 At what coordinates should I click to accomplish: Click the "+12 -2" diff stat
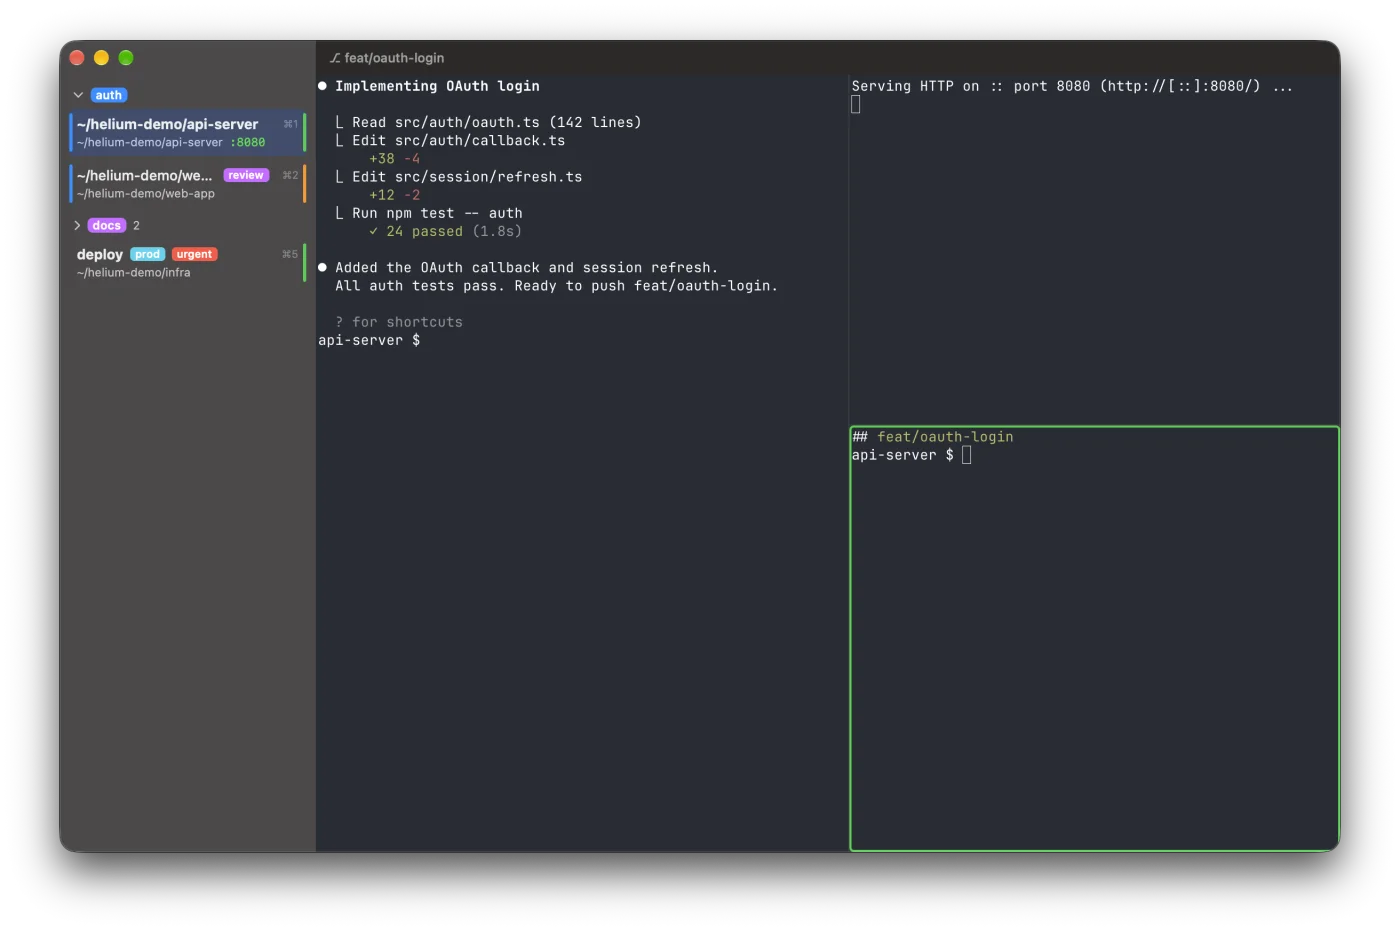(x=395, y=195)
